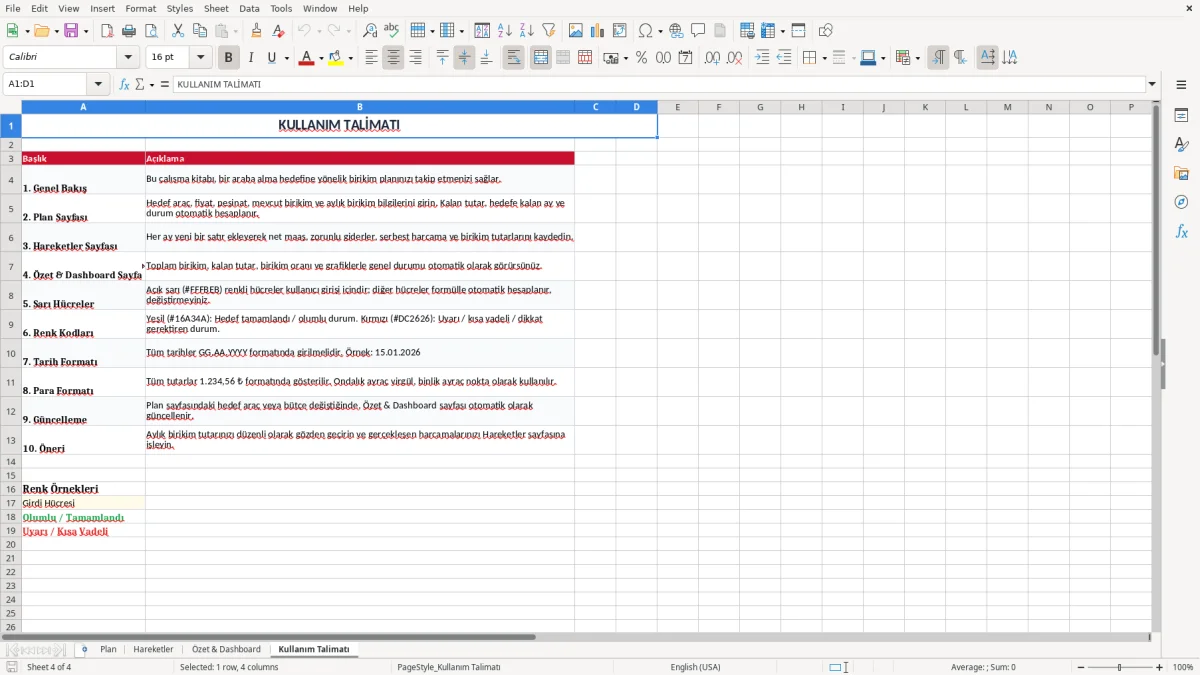Switch to Özet & Dashboard sheet tab
1200x675 pixels.
point(226,649)
